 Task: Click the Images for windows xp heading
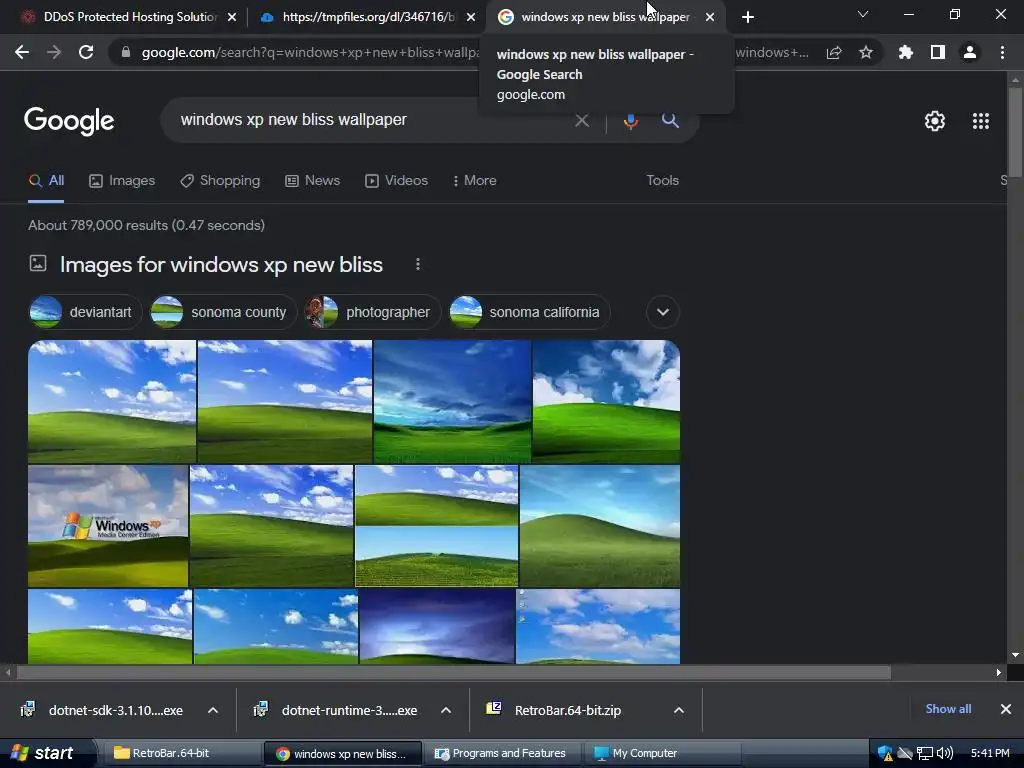pos(221,264)
